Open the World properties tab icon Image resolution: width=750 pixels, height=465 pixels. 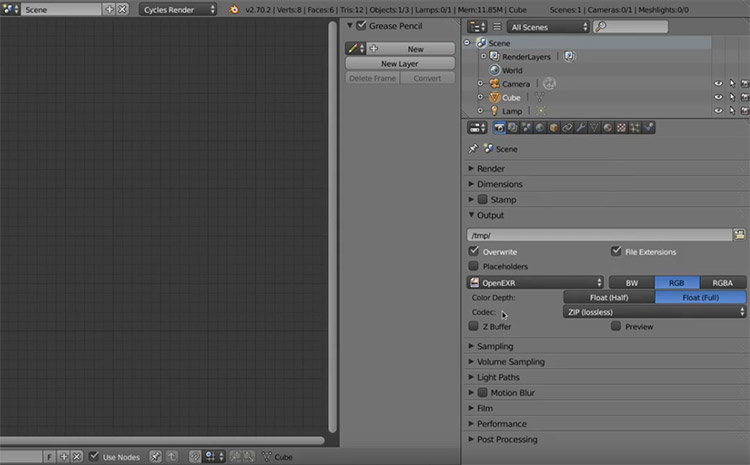(540, 128)
